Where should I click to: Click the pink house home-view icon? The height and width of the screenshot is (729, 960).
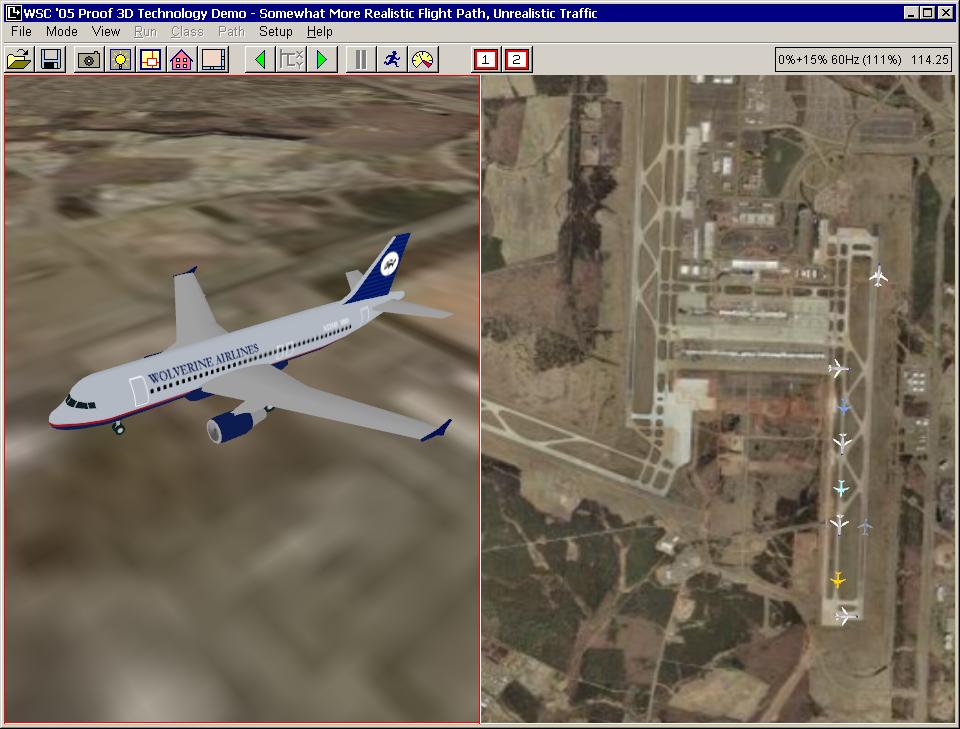(182, 60)
